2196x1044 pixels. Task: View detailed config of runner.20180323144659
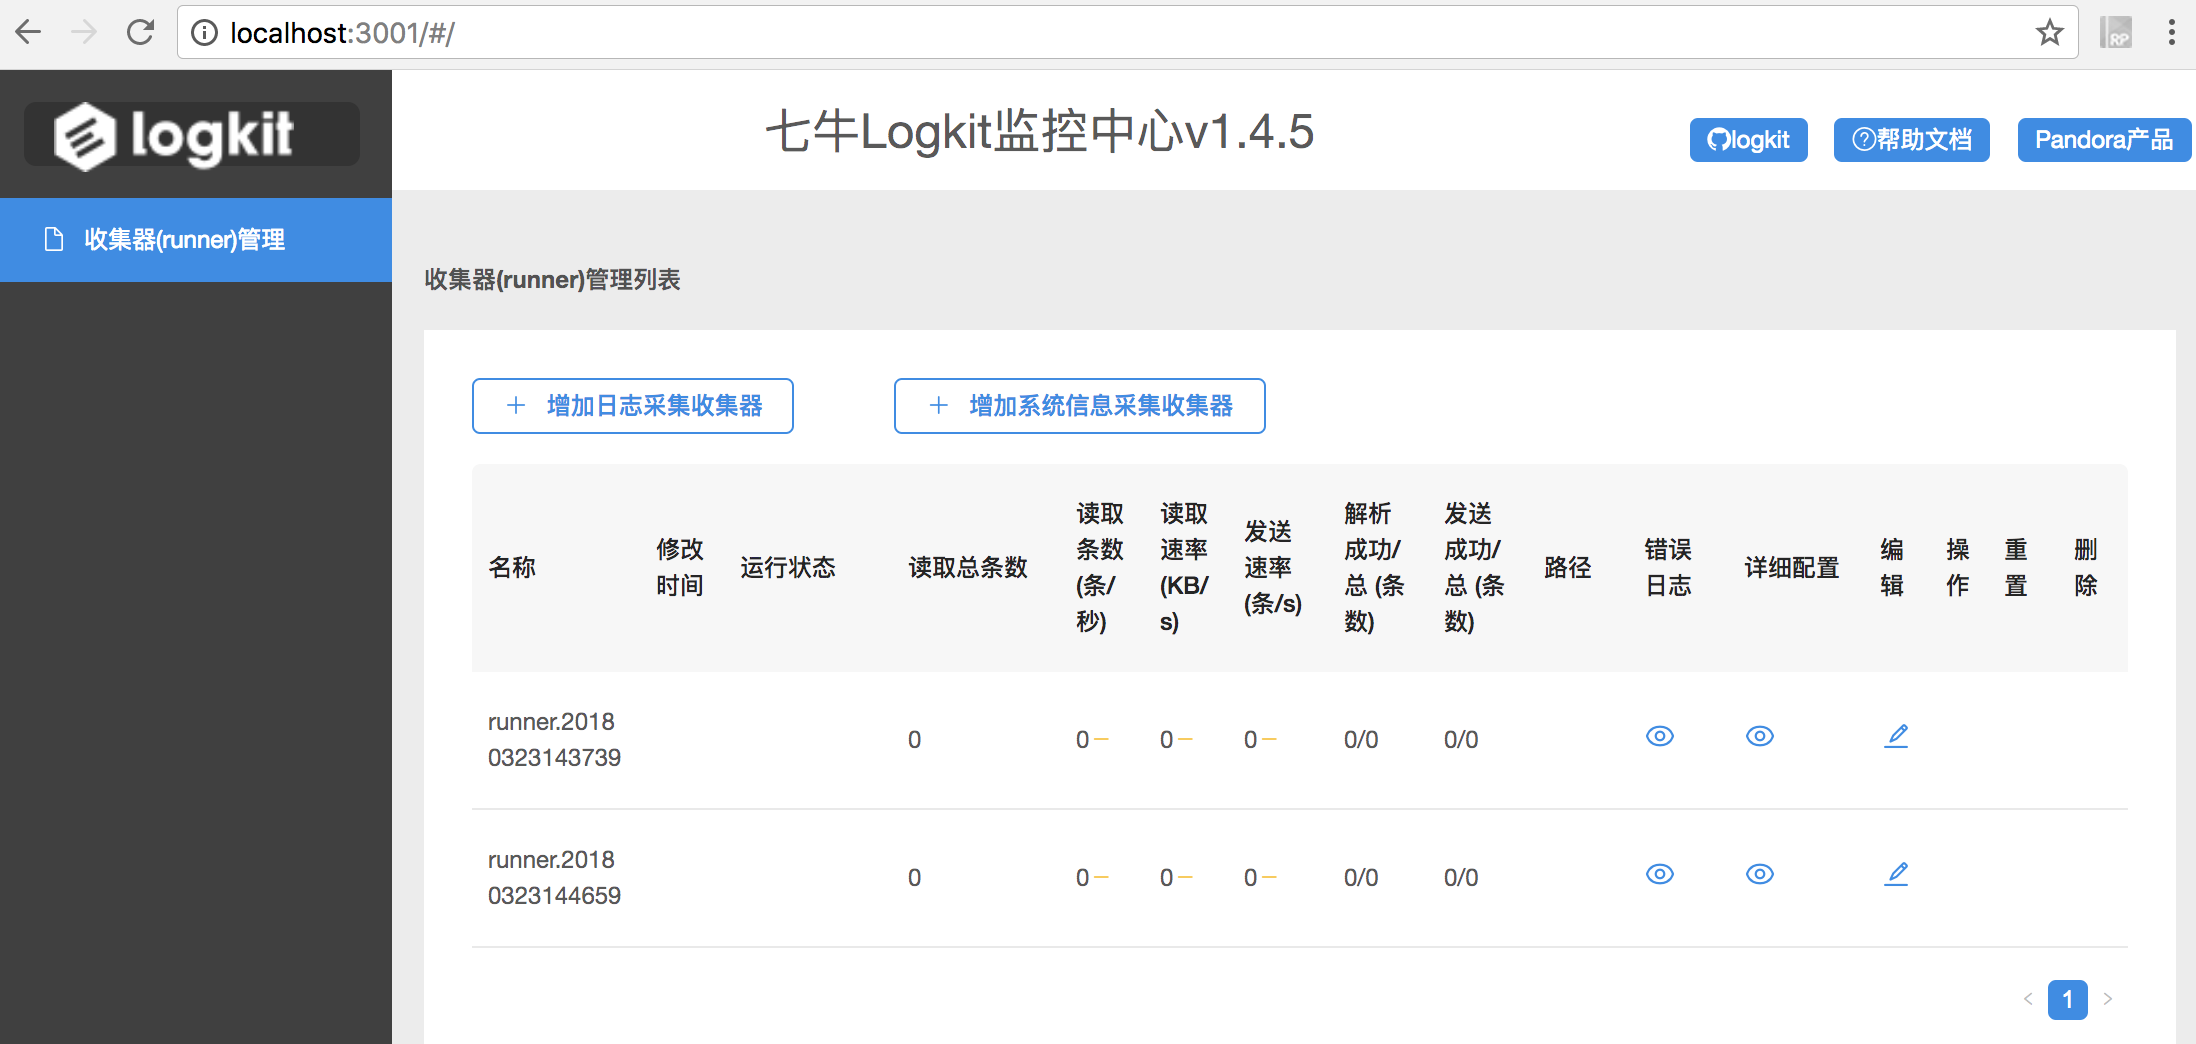tap(1760, 874)
